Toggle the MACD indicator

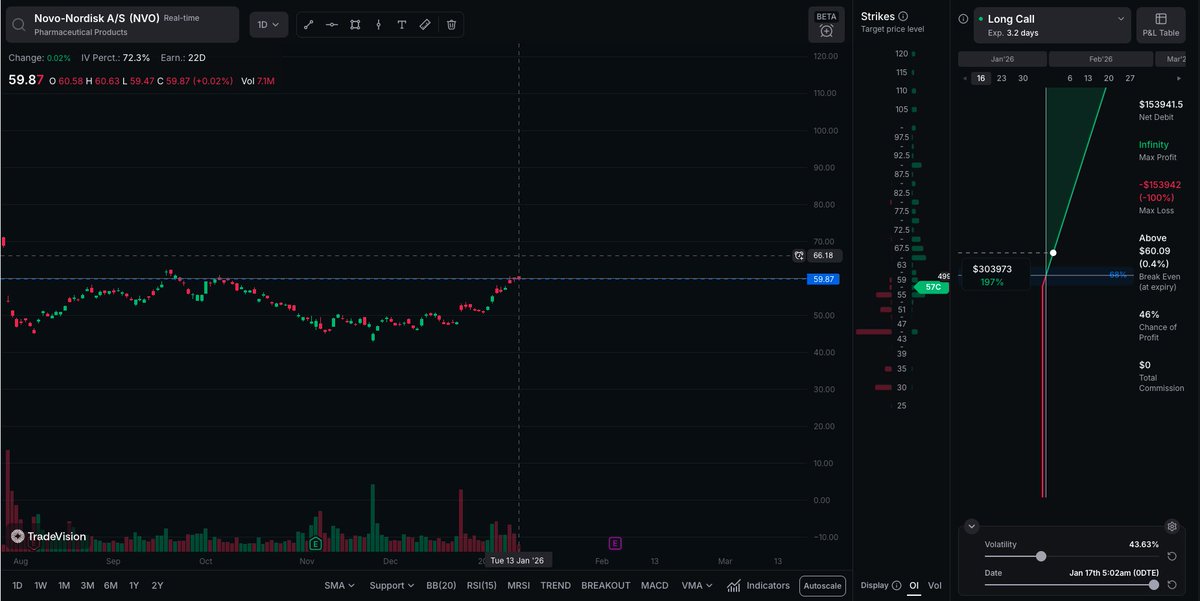[655, 585]
